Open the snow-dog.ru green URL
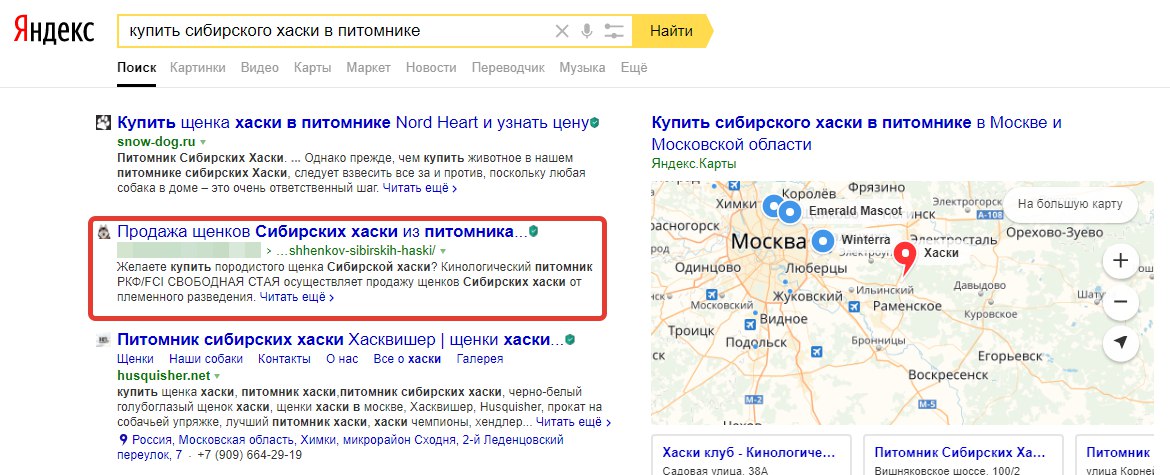 click(156, 141)
